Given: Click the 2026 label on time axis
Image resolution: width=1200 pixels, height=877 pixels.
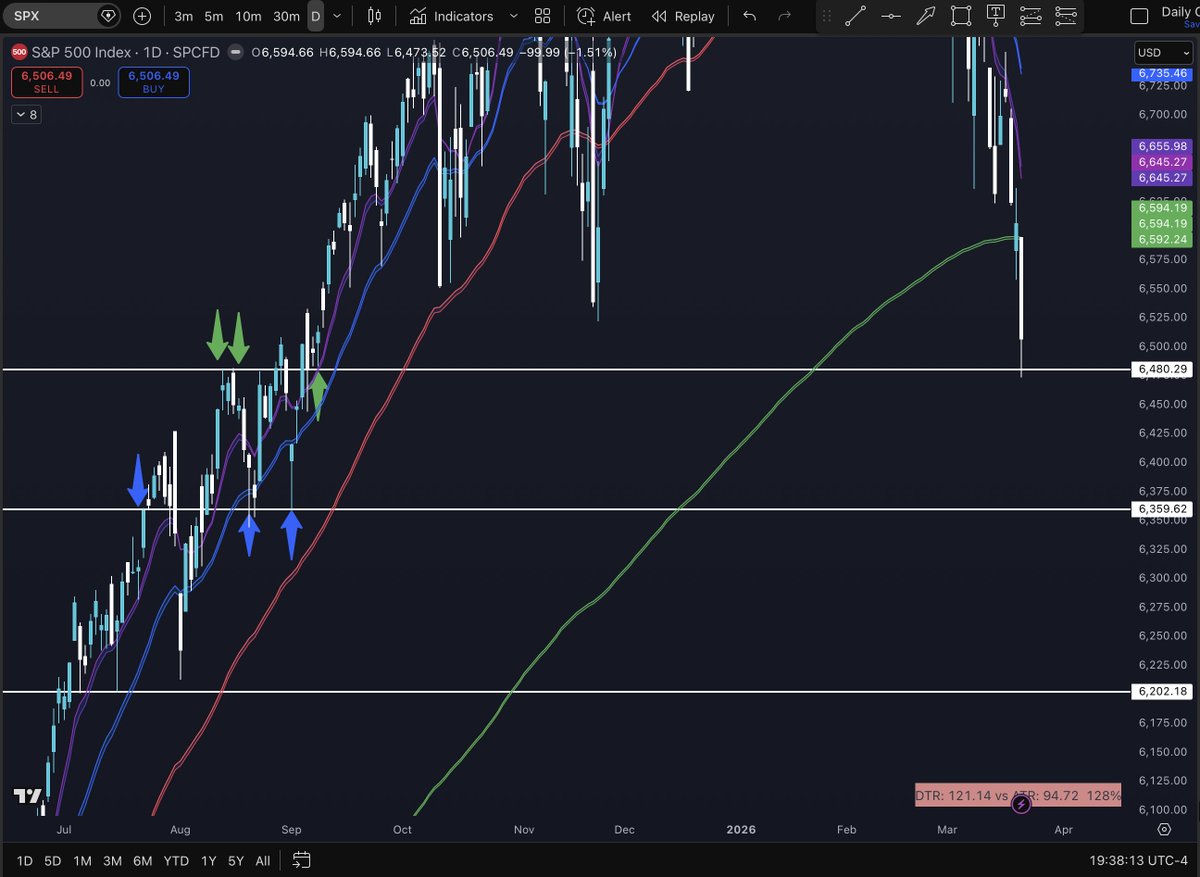Looking at the screenshot, I should click(741, 830).
